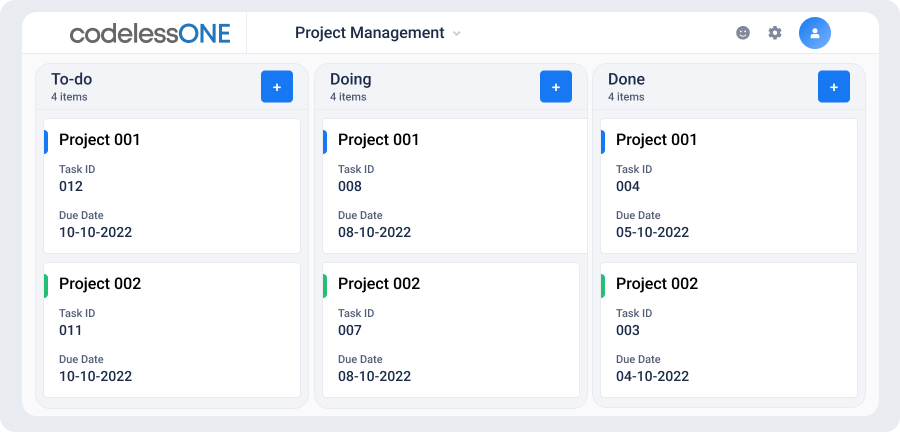900x432 pixels.
Task: Click the codelessONE logo
Action: [150, 33]
